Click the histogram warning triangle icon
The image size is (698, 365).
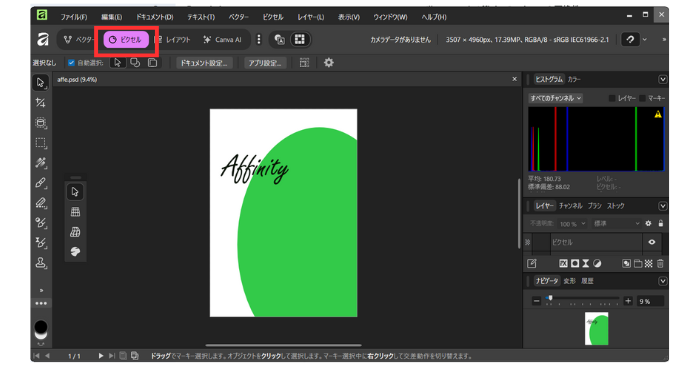[658, 114]
